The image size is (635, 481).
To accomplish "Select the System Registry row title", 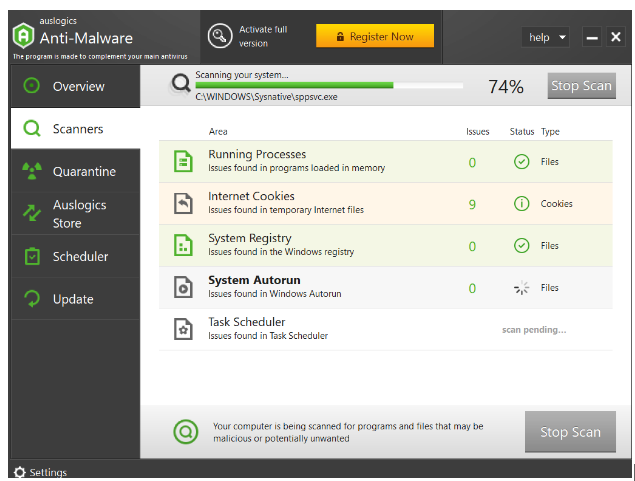I will [x=250, y=238].
